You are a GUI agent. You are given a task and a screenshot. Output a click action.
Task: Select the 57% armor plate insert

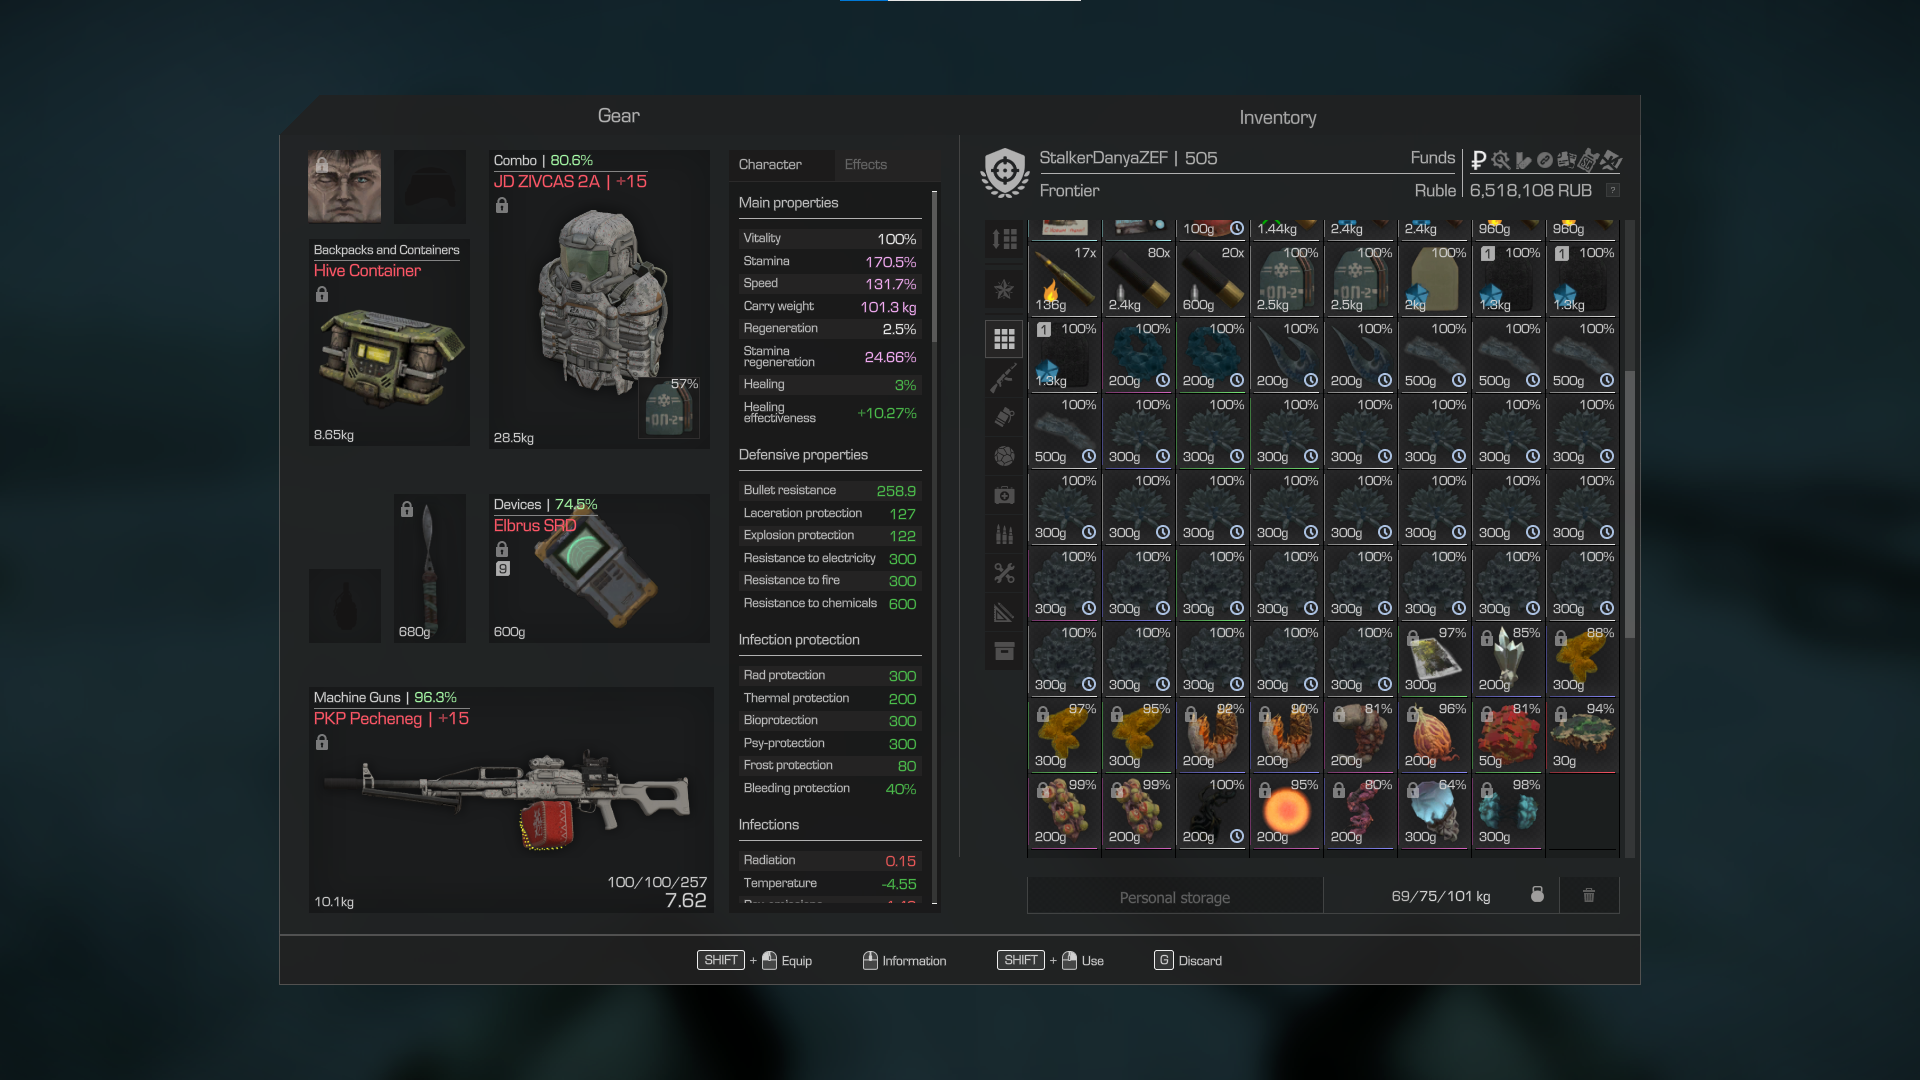coord(668,408)
